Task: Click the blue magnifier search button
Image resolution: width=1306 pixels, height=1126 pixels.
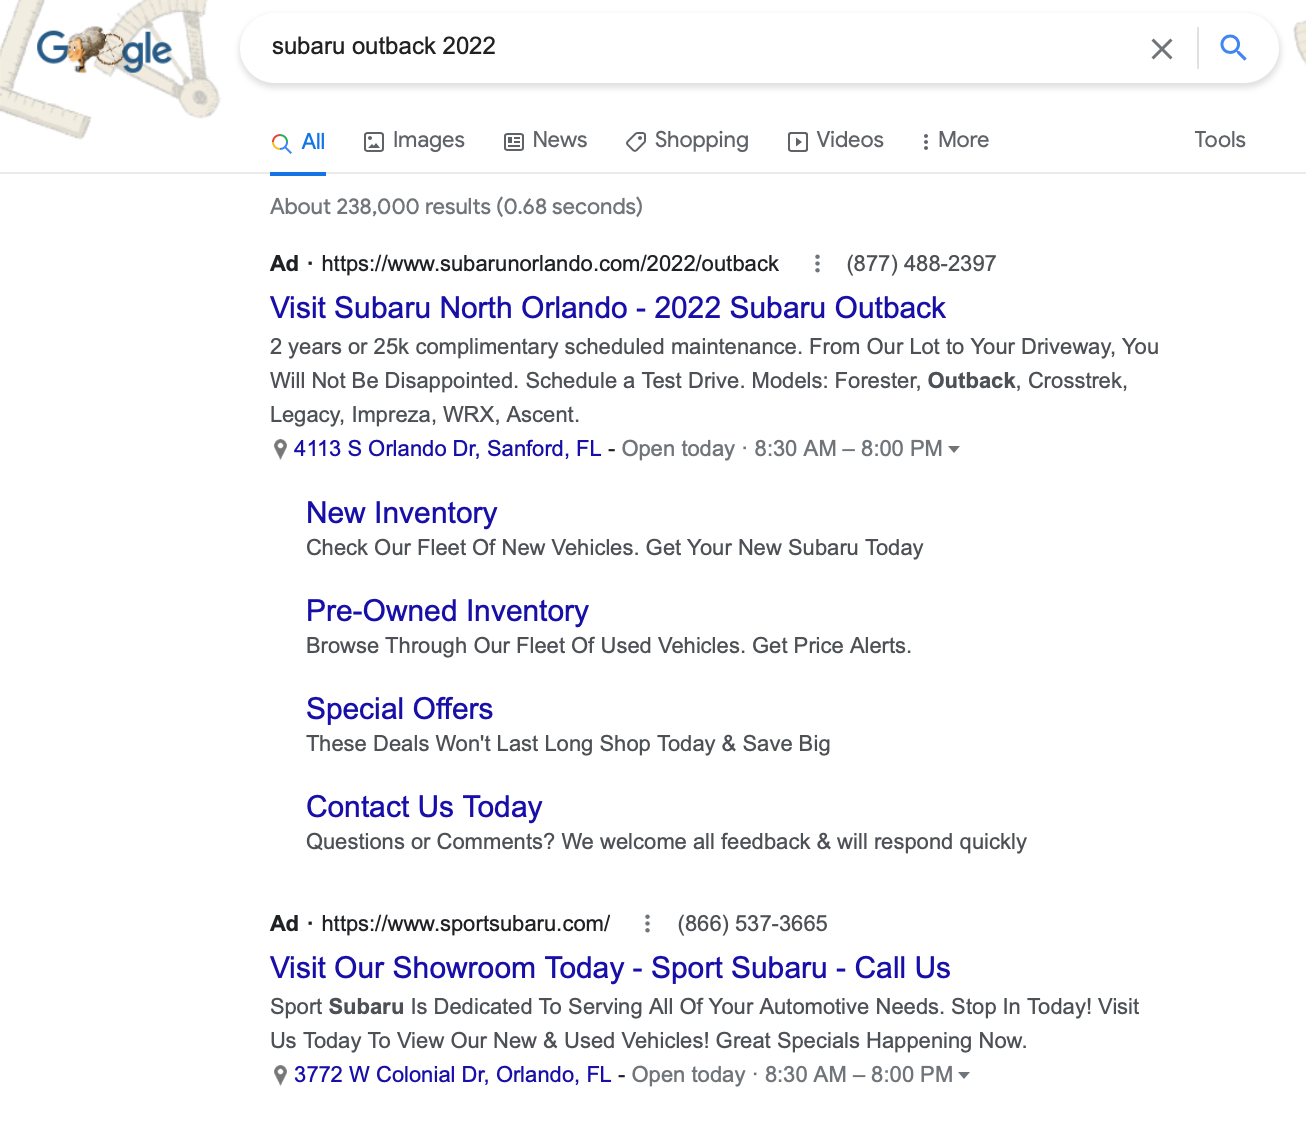Action: pyautogui.click(x=1234, y=48)
